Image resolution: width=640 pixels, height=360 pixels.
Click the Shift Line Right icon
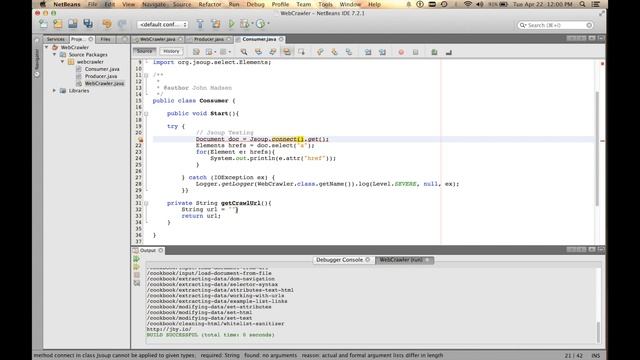pyautogui.click(x=382, y=52)
